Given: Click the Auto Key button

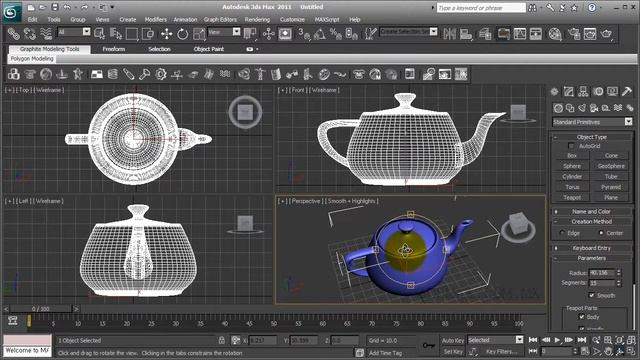Looking at the screenshot, I should tap(453, 340).
